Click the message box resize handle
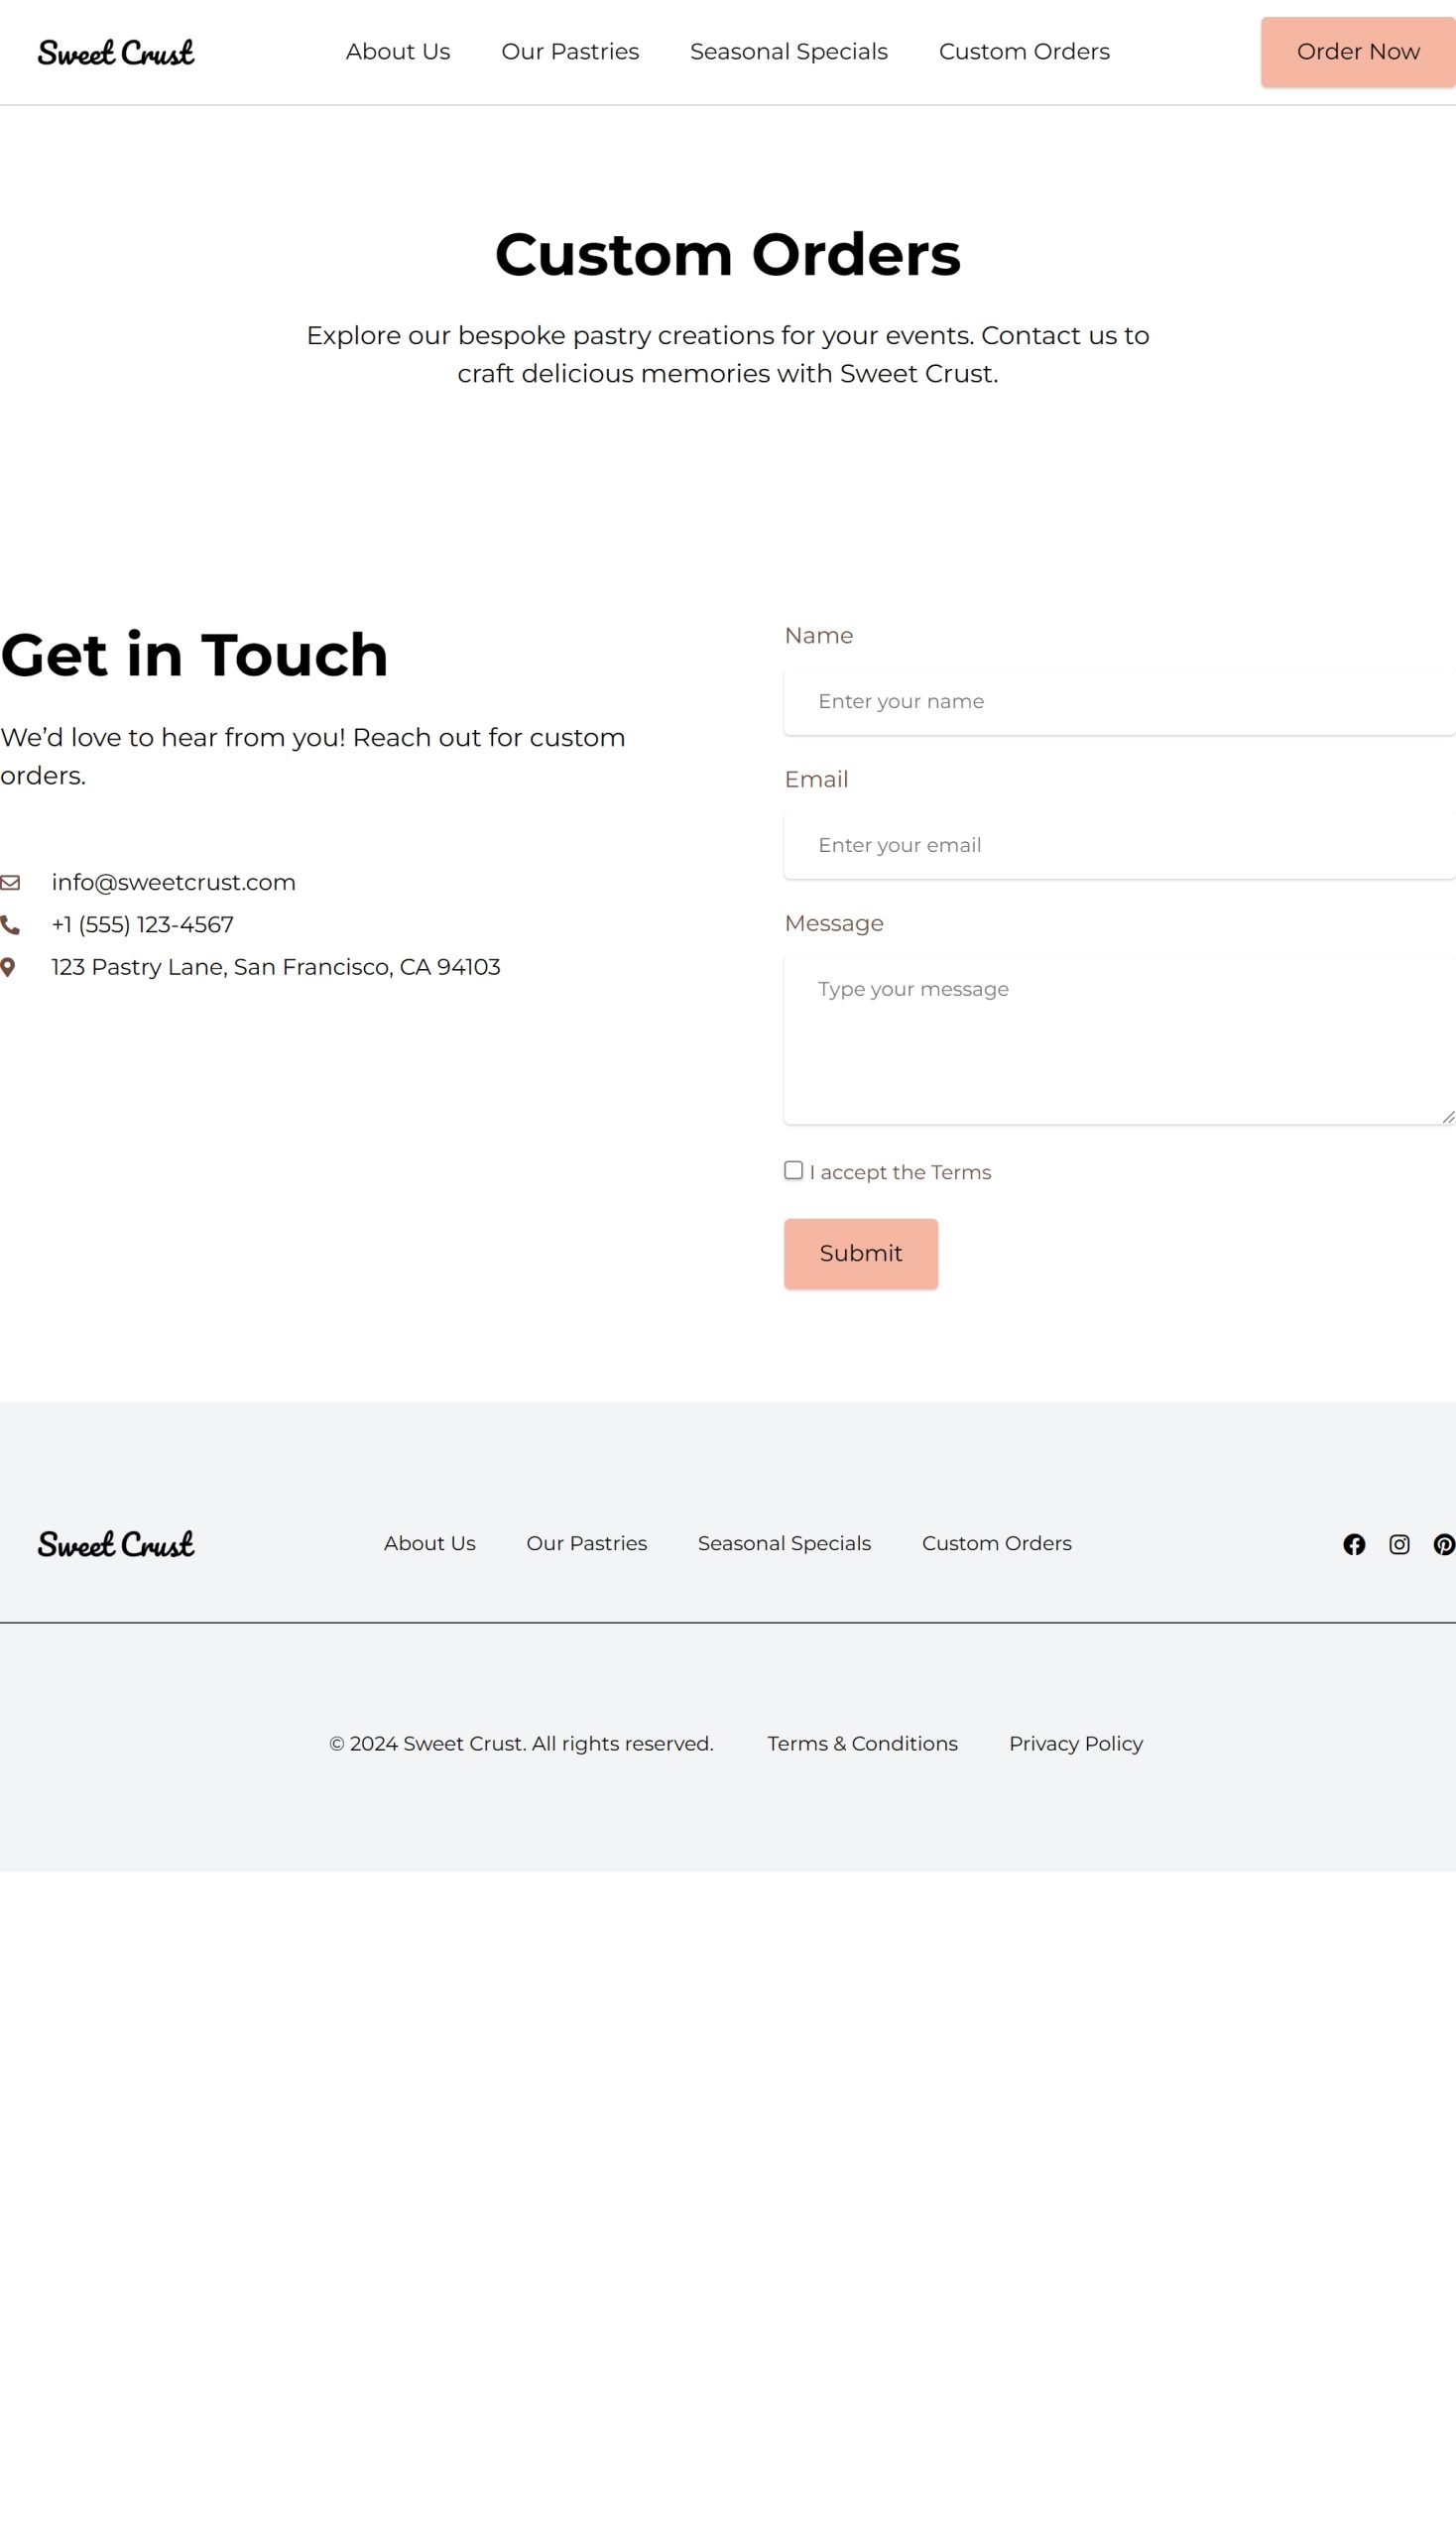1456x2539 pixels. click(1448, 1117)
